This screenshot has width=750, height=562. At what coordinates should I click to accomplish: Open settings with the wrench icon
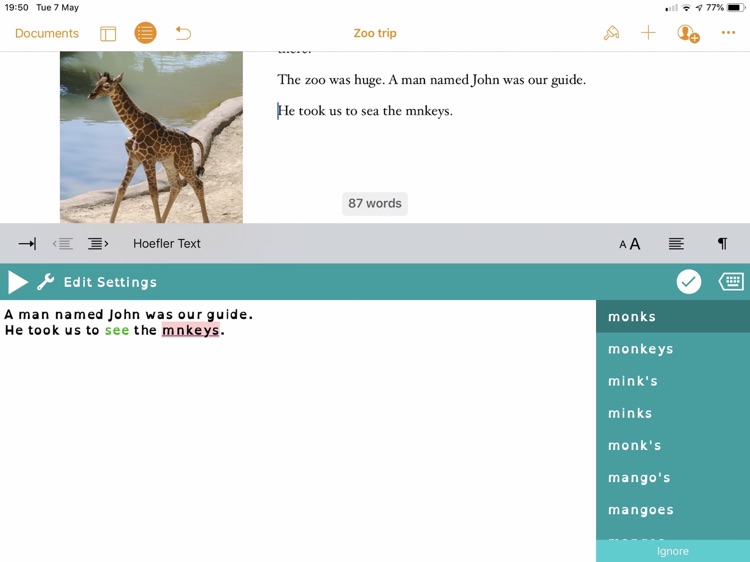coord(45,282)
